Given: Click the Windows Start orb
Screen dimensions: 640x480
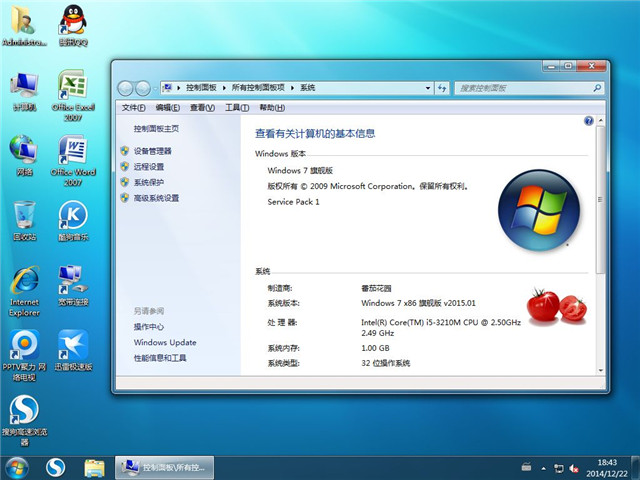Looking at the screenshot, I should [x=17, y=468].
